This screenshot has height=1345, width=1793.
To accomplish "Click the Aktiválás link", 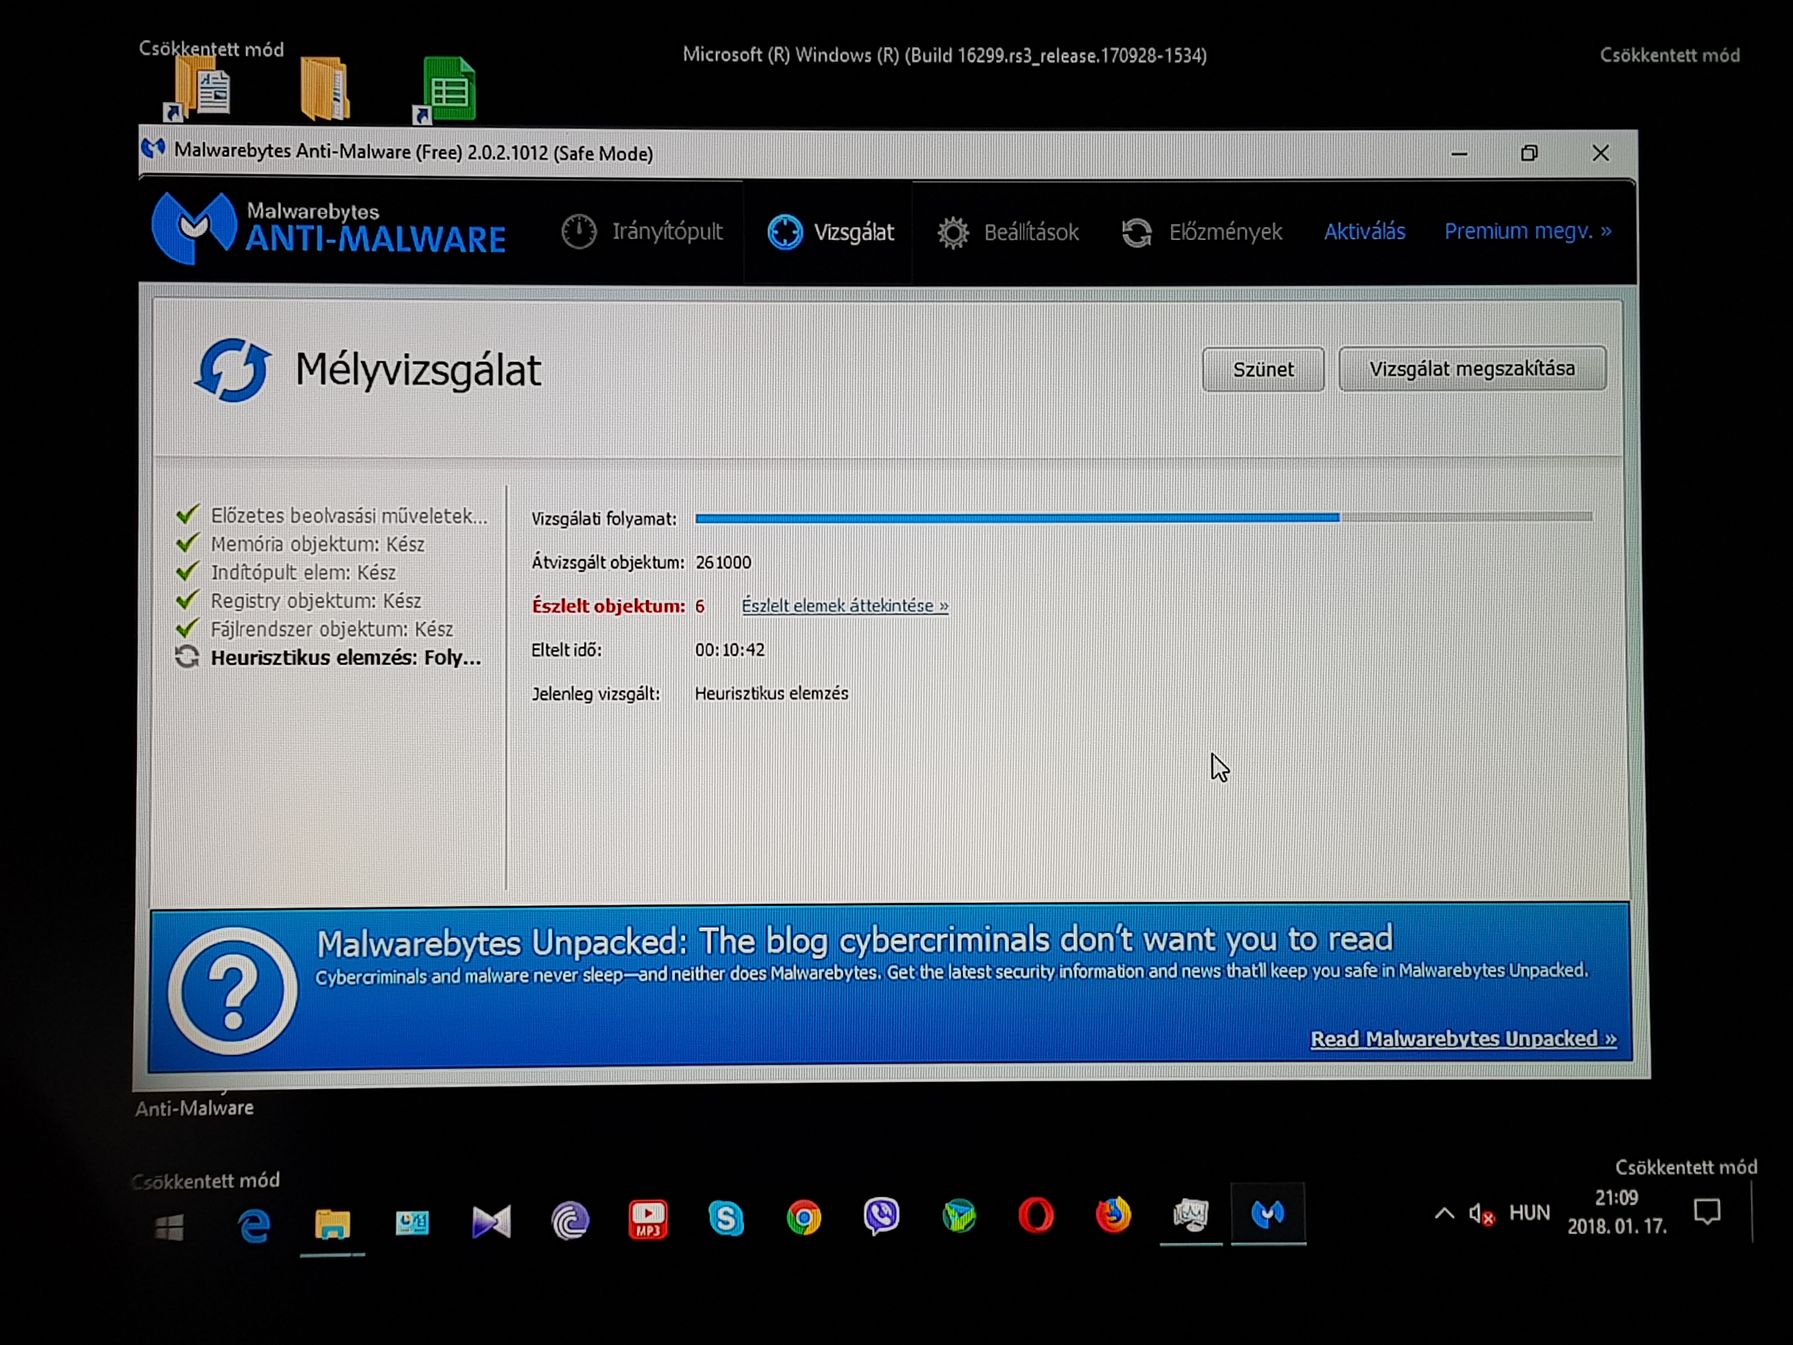I will [x=1364, y=231].
